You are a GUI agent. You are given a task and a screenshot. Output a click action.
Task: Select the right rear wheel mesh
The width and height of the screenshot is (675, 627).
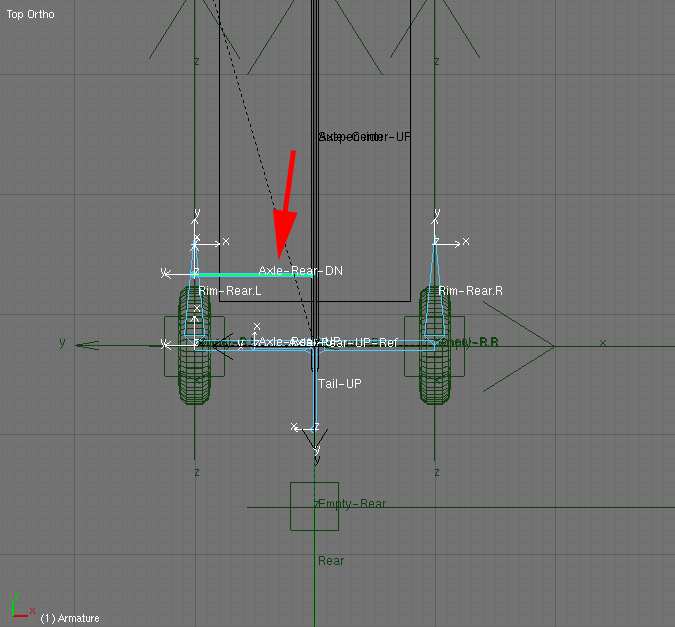pos(435,345)
